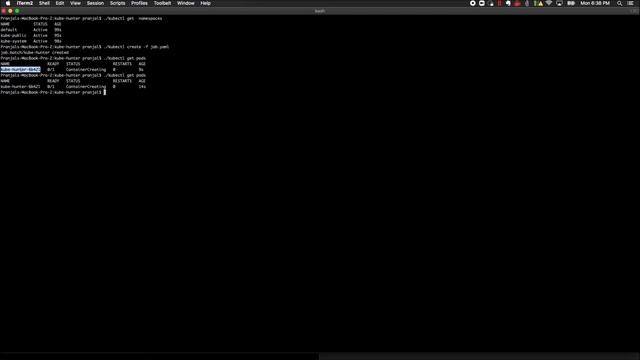
Task: Close the iTerm2 window with red button
Action: [x=4, y=11]
